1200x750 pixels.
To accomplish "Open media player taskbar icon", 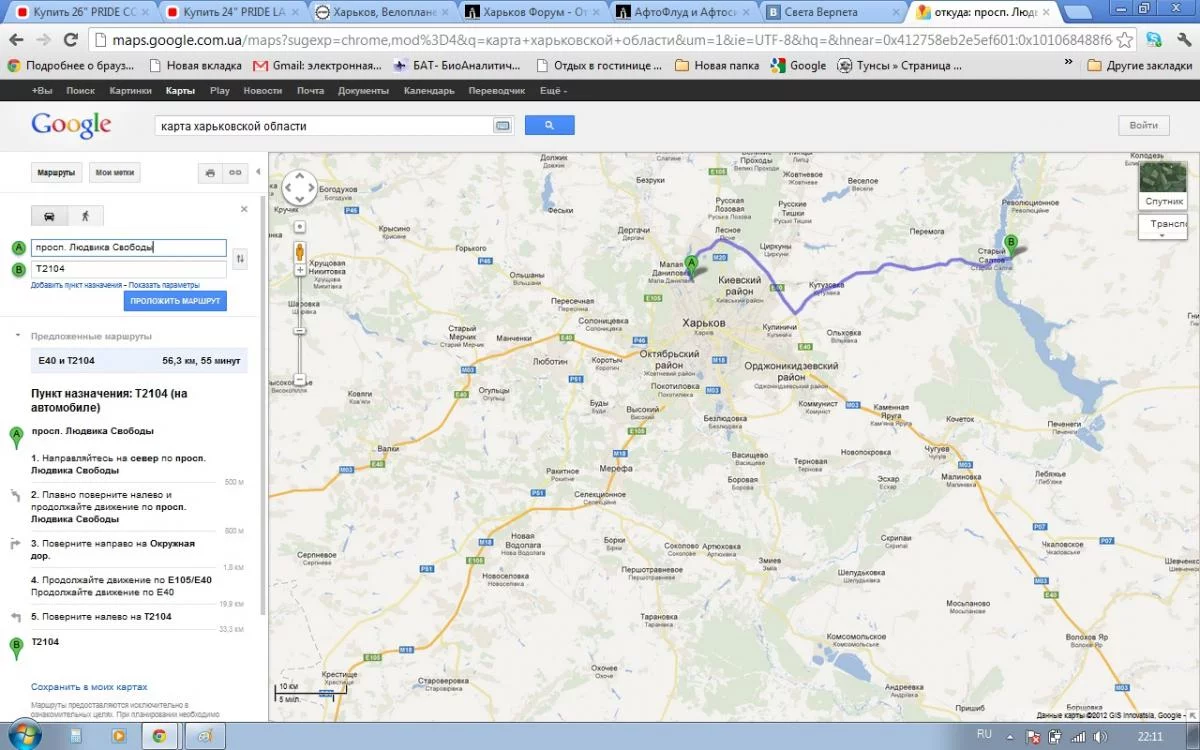I will click(x=118, y=735).
